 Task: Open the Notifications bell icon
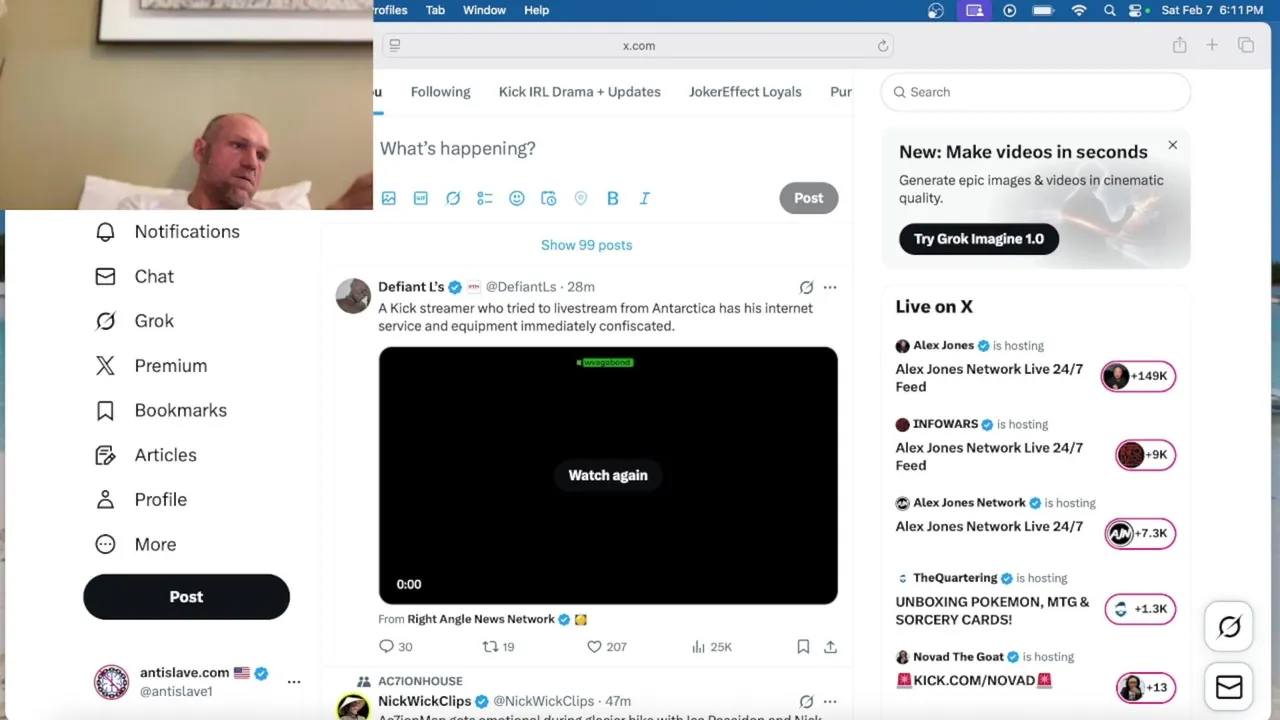click(x=105, y=232)
